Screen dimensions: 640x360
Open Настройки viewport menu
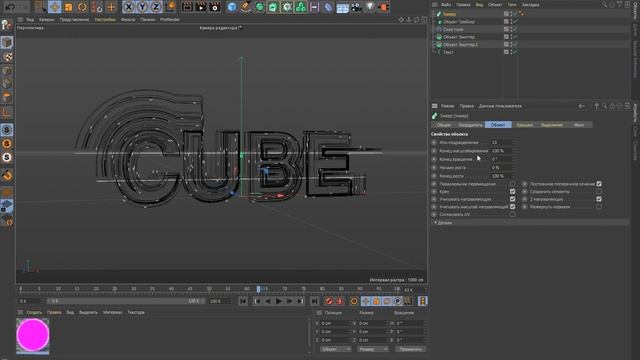click(x=105, y=20)
